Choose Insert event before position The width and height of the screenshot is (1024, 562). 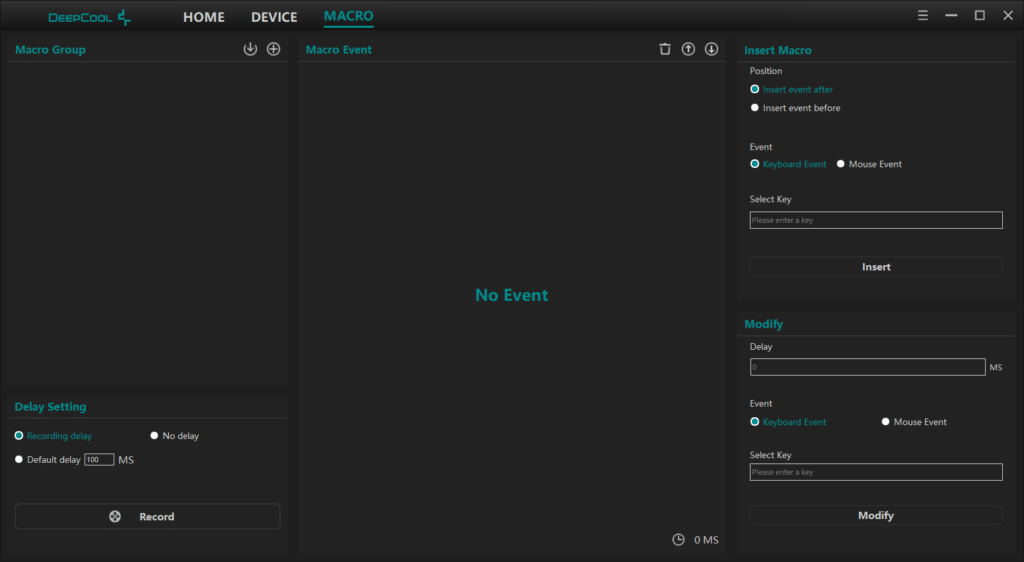click(755, 108)
